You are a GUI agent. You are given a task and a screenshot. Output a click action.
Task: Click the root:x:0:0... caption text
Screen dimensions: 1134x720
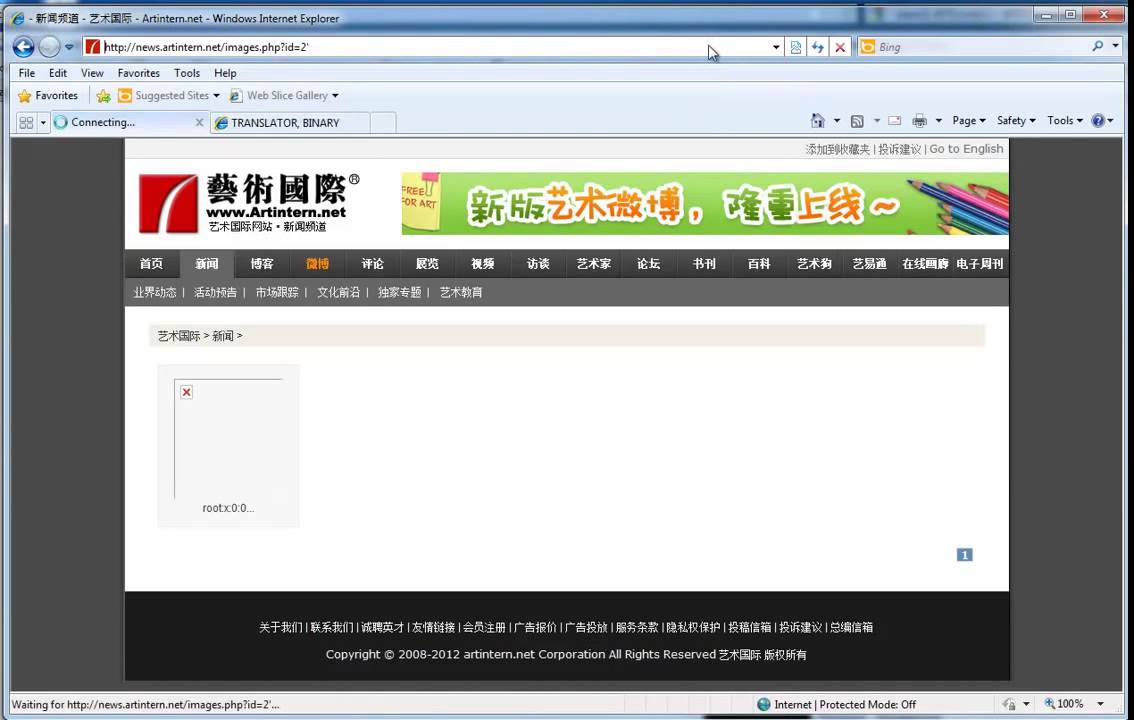click(228, 508)
